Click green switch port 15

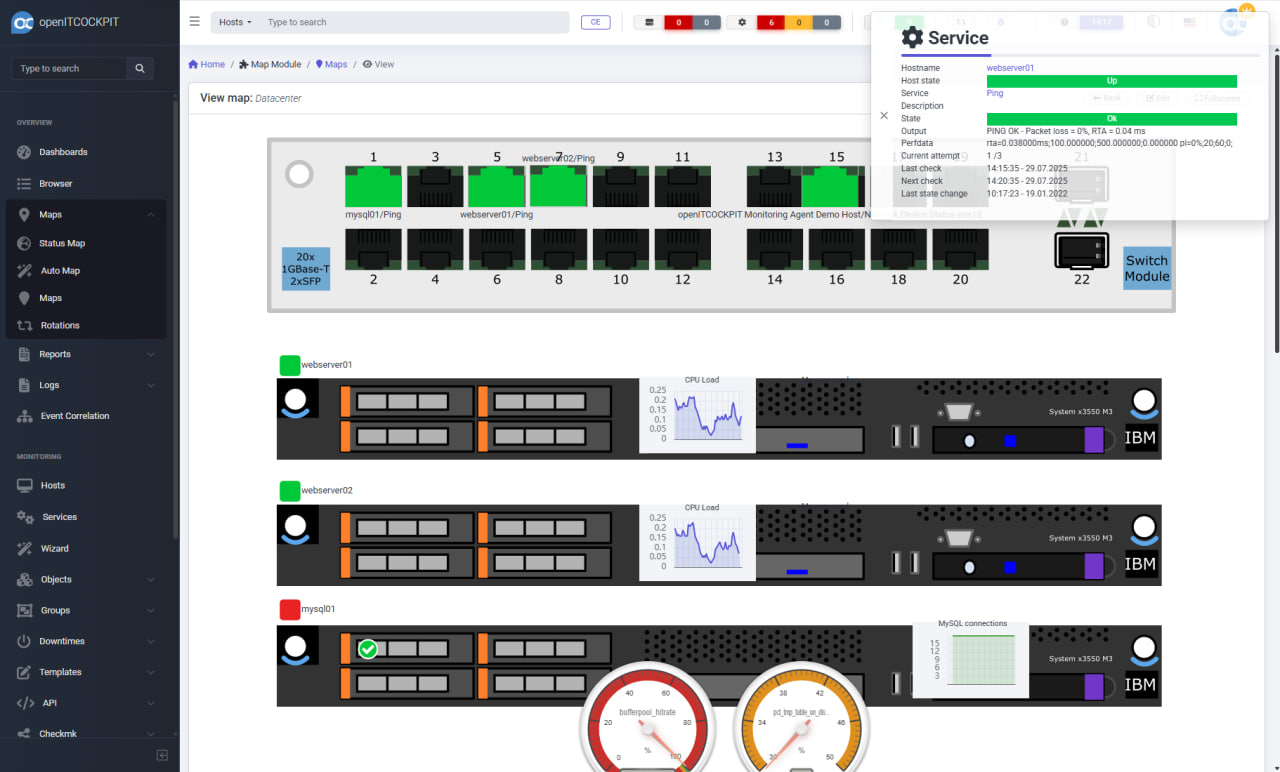[x=831, y=187]
